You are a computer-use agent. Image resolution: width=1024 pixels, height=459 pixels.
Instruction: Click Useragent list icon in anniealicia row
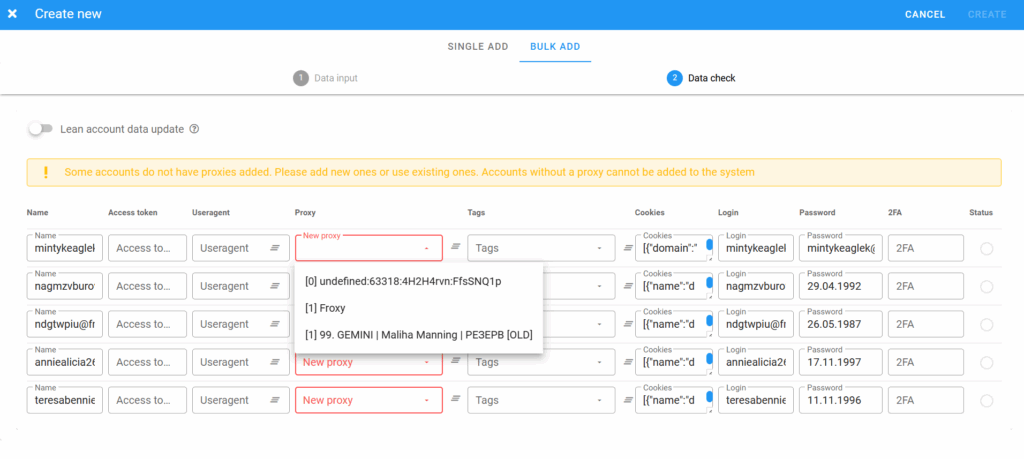(x=276, y=362)
